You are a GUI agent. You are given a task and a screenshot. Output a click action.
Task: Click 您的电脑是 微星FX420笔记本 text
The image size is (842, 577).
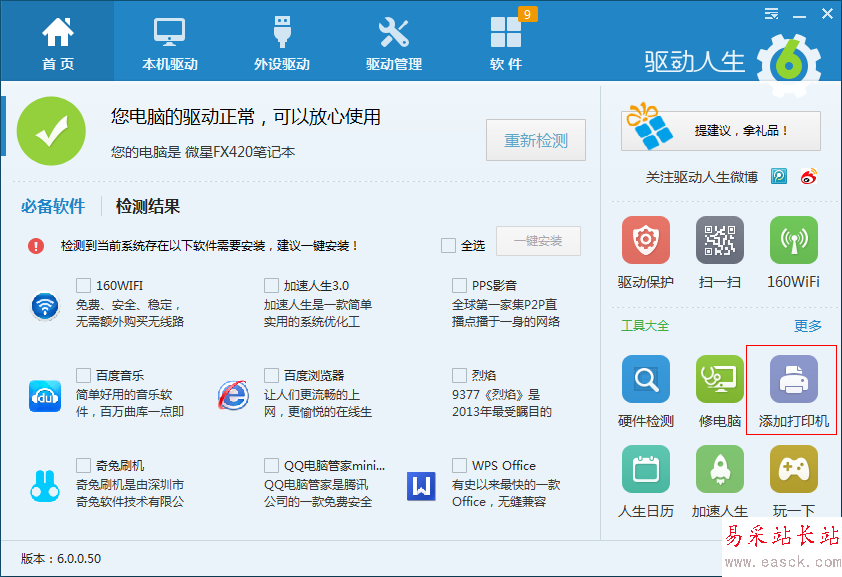click(203, 152)
